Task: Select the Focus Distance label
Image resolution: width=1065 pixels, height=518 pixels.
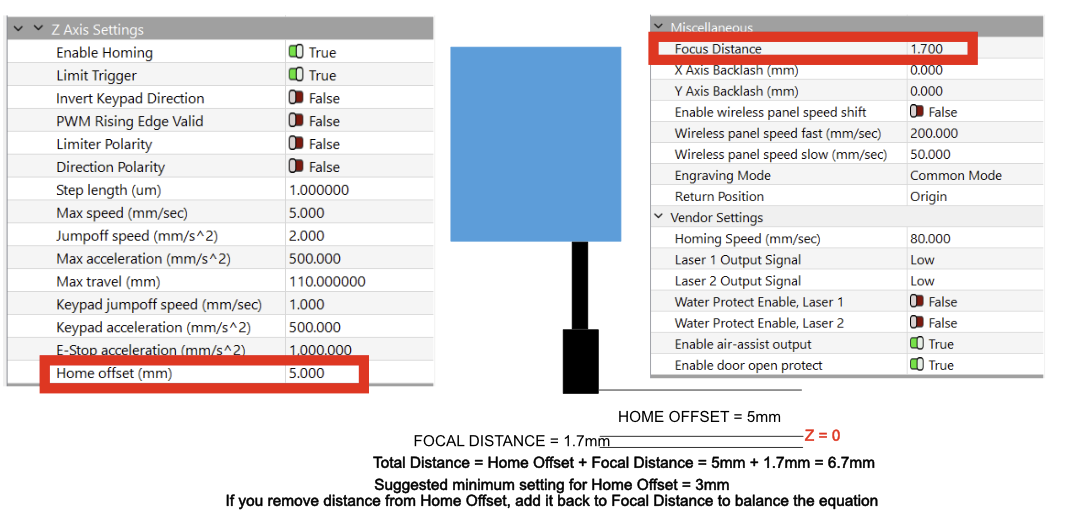Action: 718,49
